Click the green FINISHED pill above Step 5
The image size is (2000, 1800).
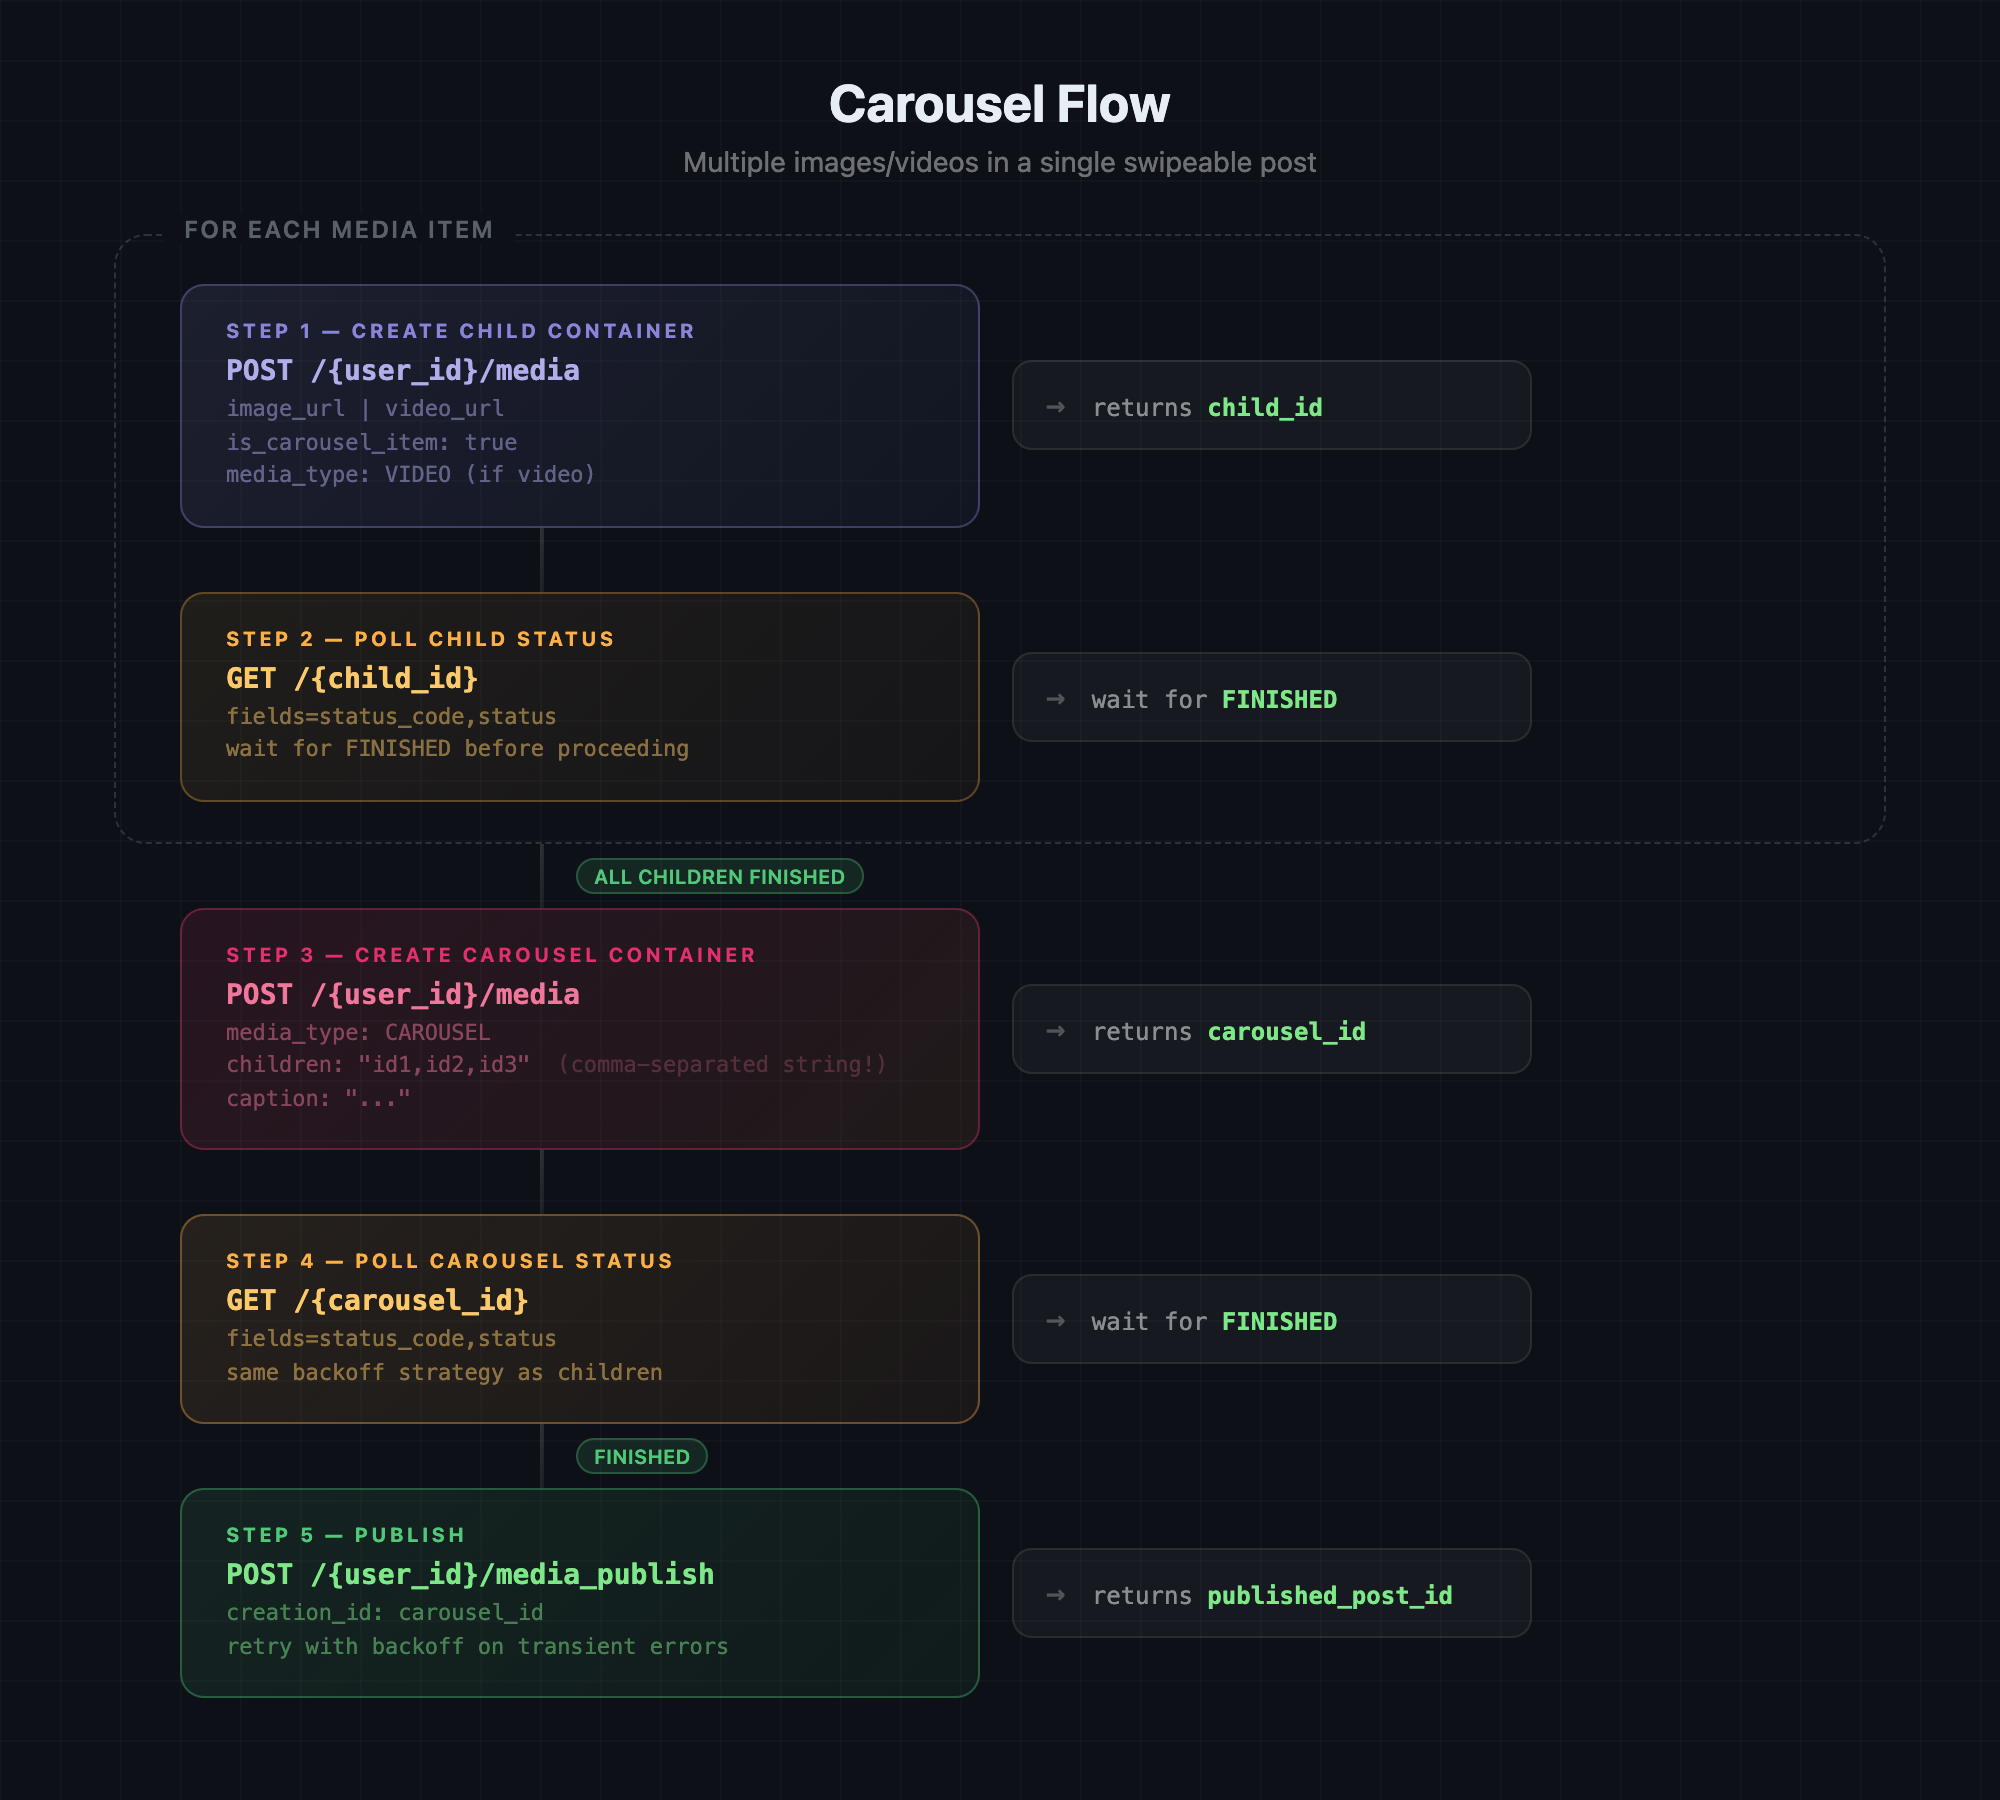click(641, 1457)
